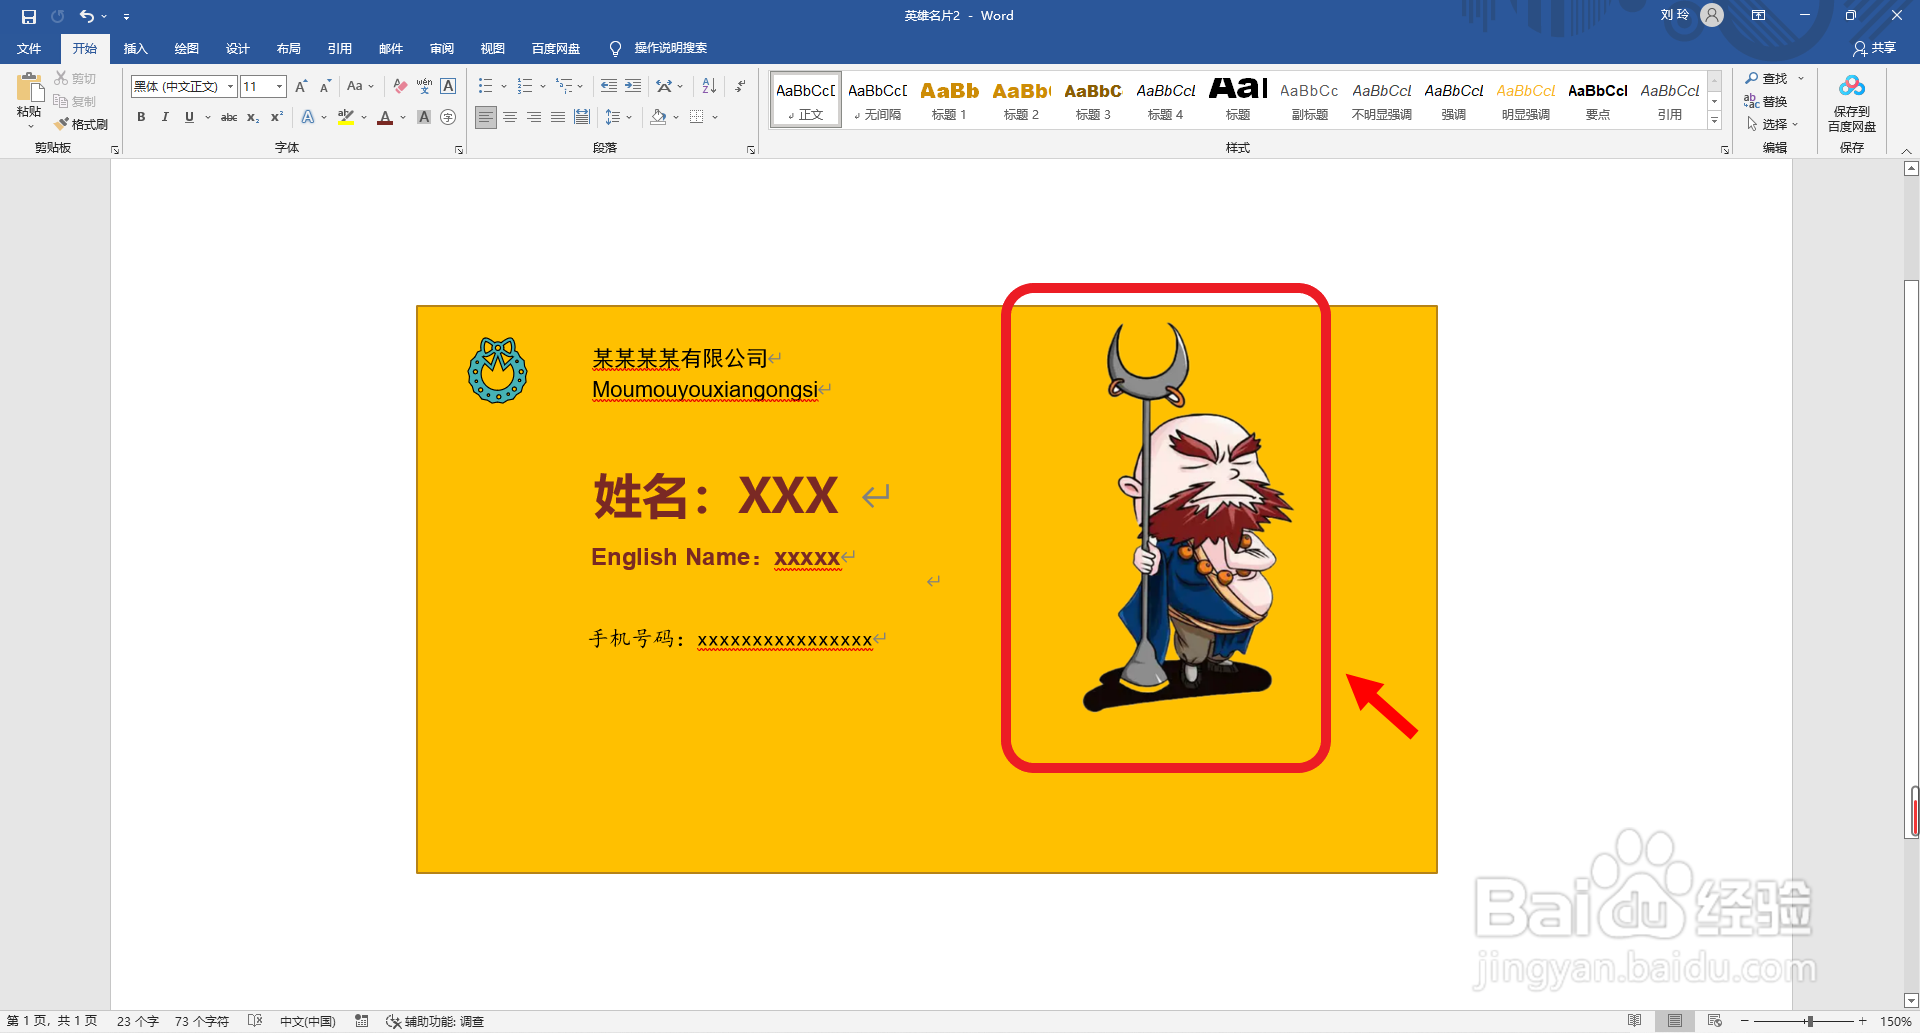Click the Spelling check status bar icon
This screenshot has width=1920, height=1033.
pos(255,1021)
